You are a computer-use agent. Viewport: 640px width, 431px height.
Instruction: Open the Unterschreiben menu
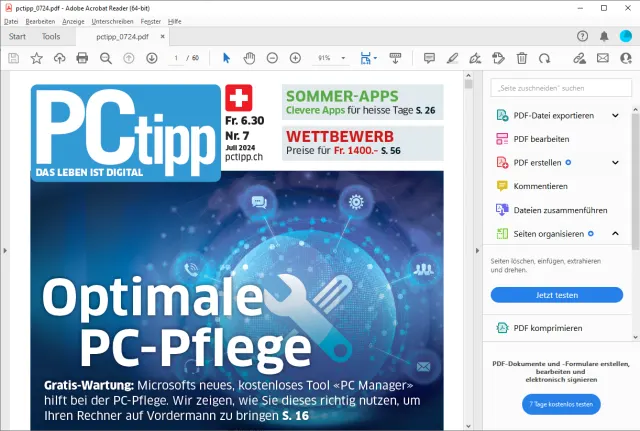point(112,22)
